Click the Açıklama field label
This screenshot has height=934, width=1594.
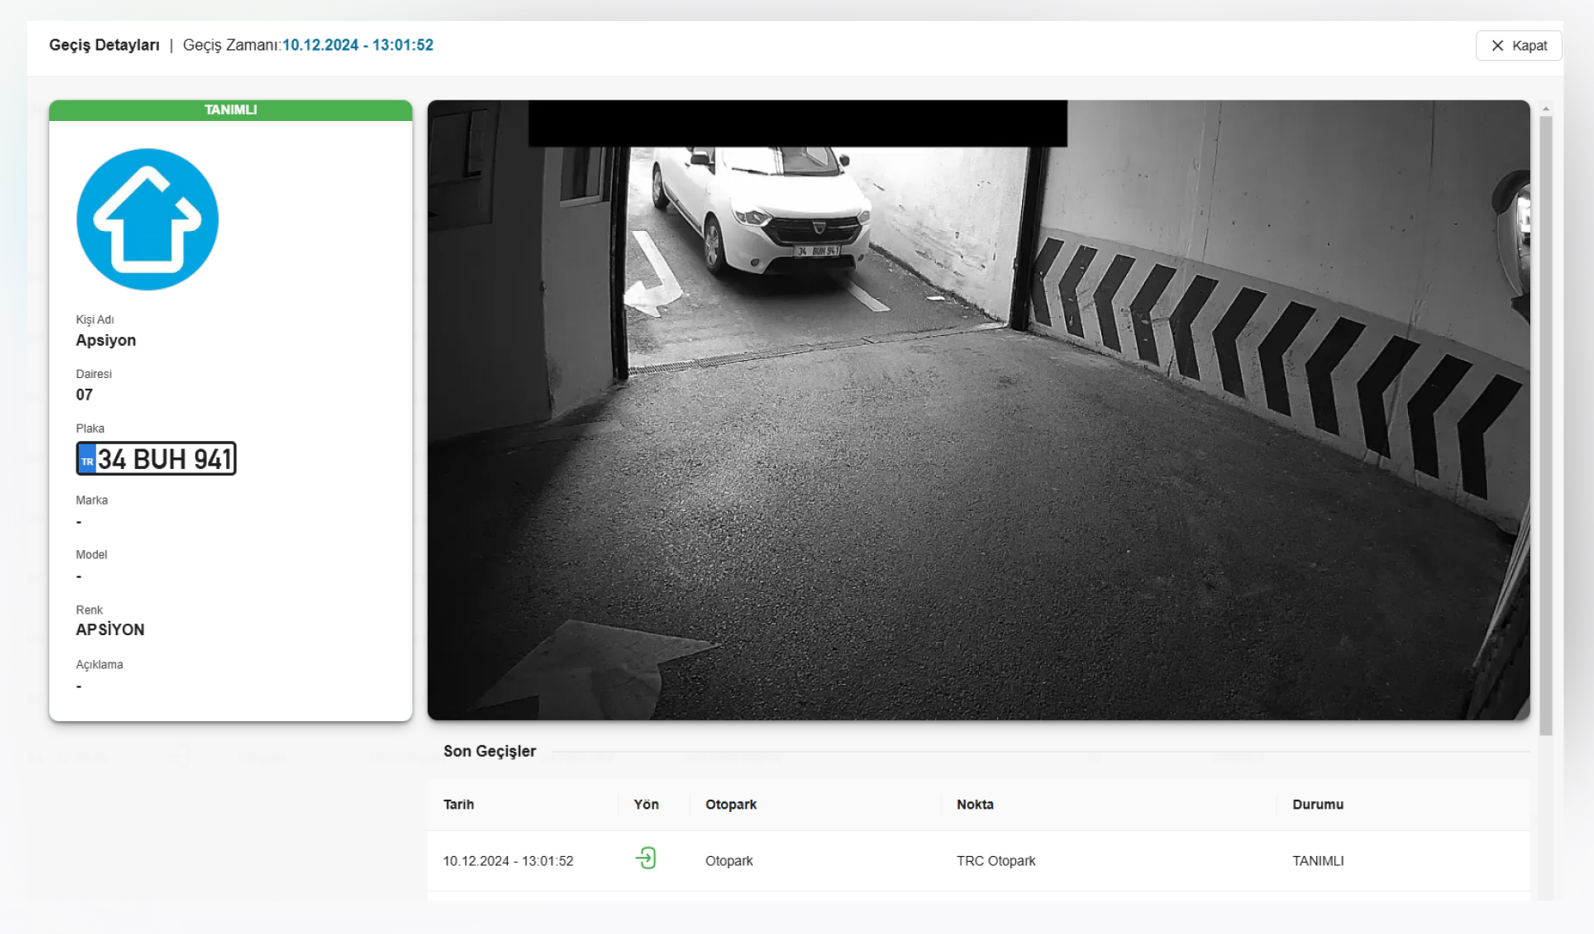(100, 664)
